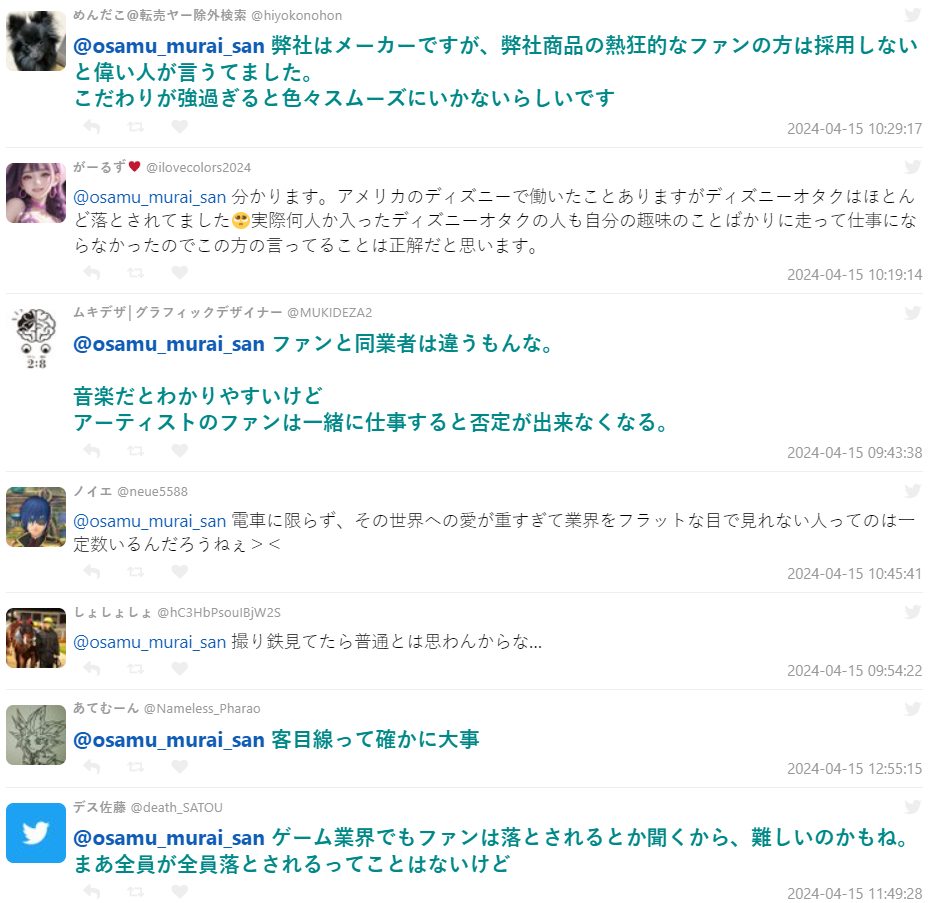Open がーるず profile avatar

pos(36,193)
